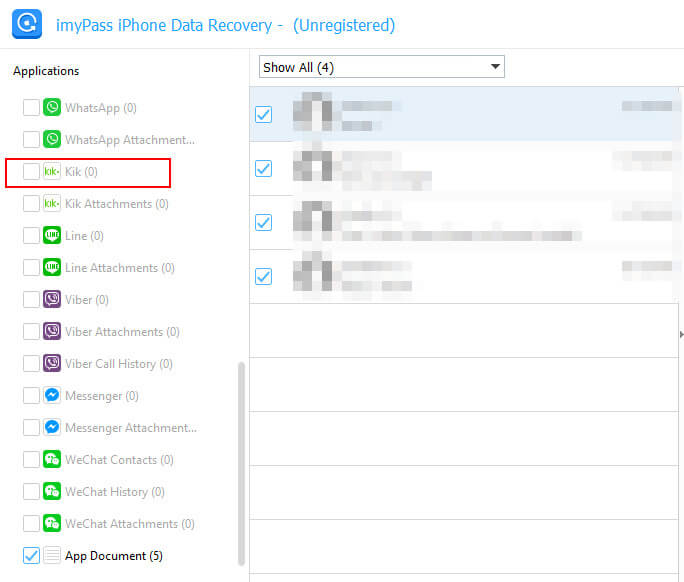Select the Line (0) label
Screen dimensions: 684x582
(84, 236)
